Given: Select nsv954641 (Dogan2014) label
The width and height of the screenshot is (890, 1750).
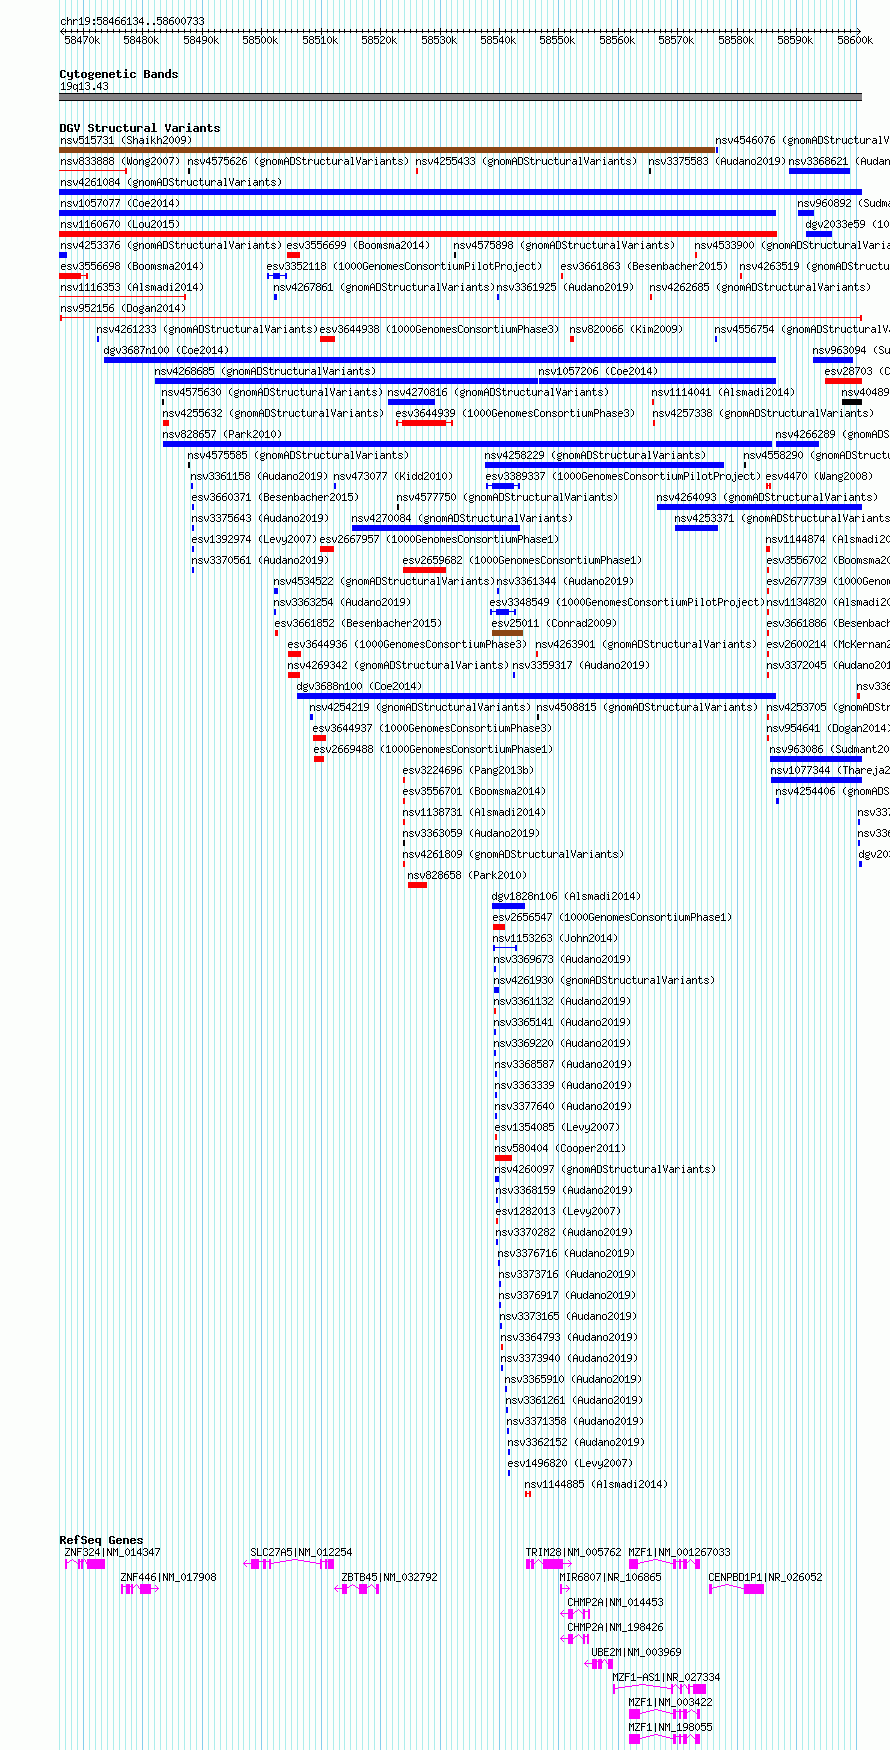Looking at the screenshot, I should coord(828,728).
